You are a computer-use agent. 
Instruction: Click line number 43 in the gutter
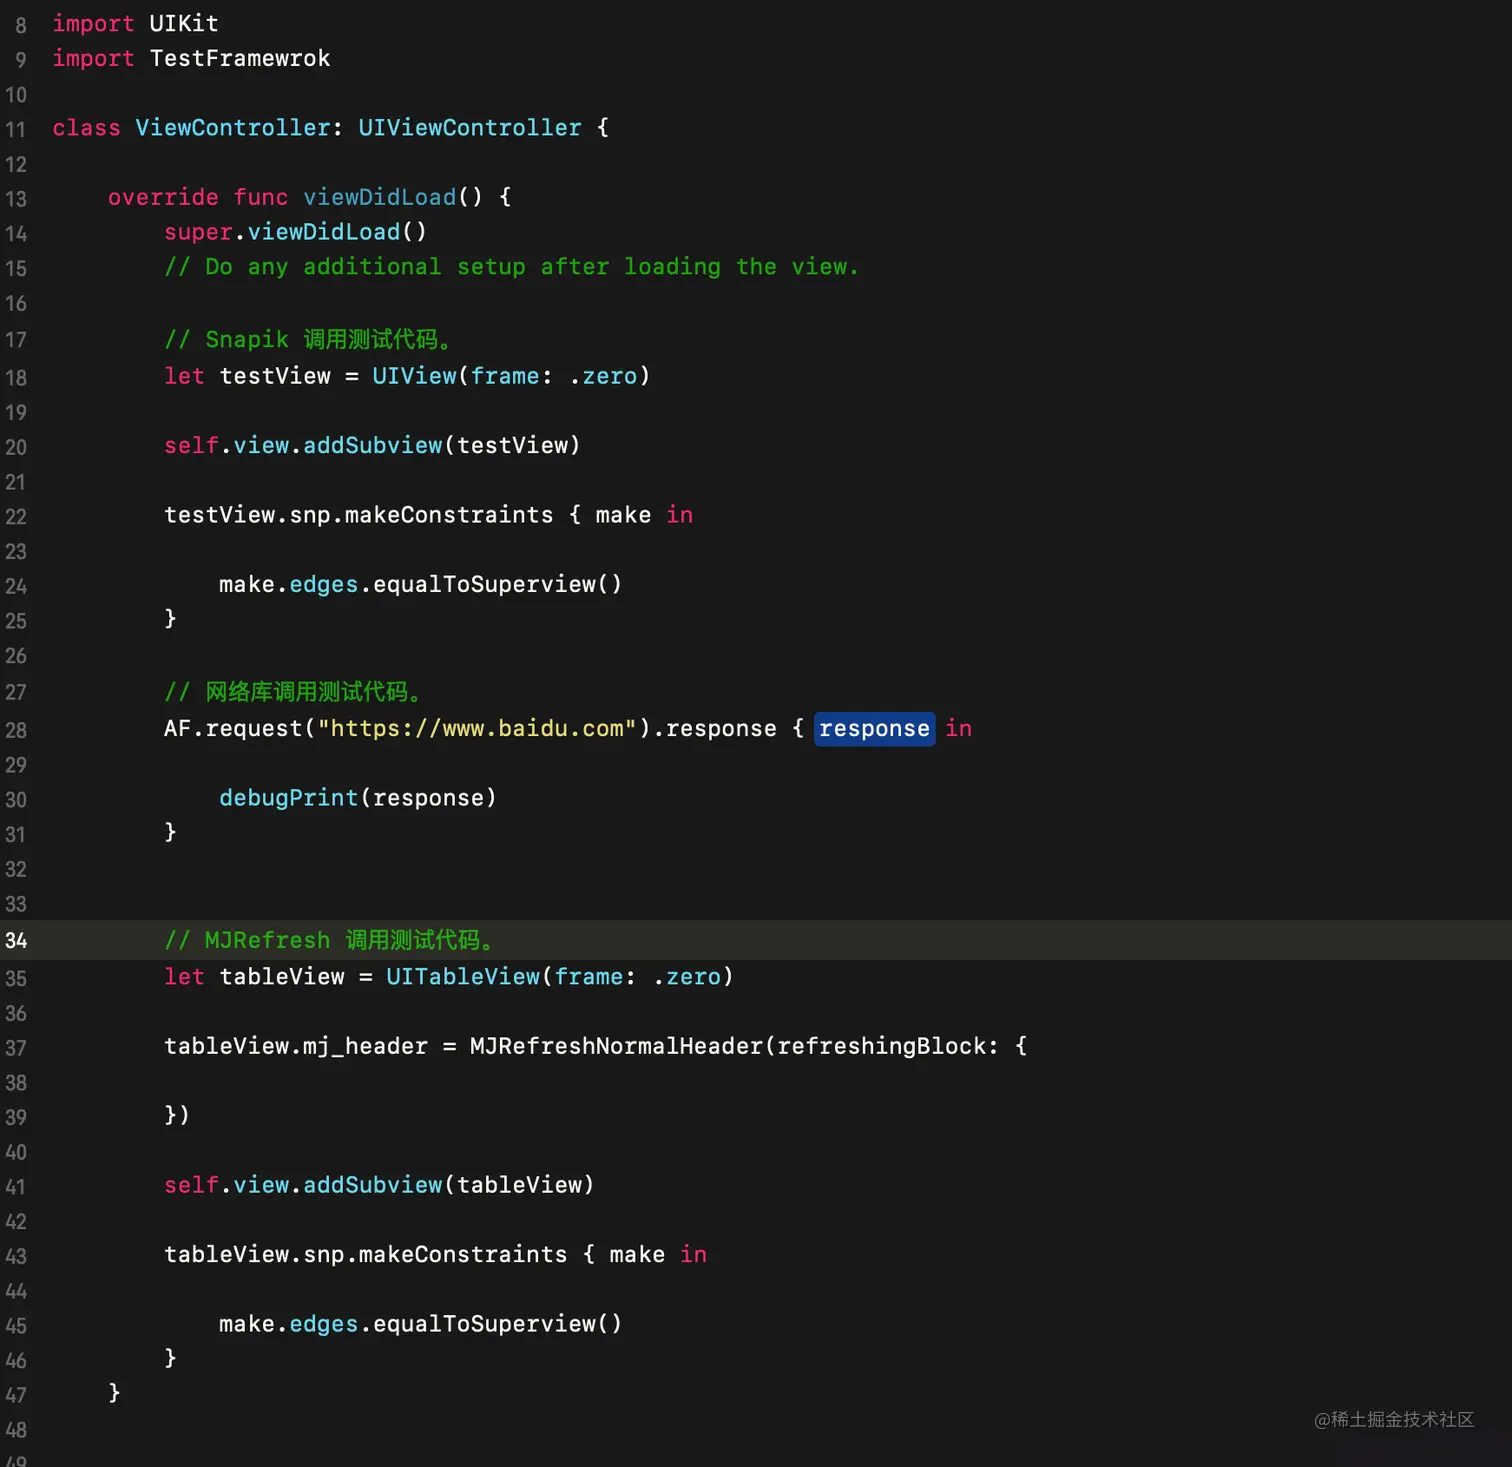[x=16, y=1256]
